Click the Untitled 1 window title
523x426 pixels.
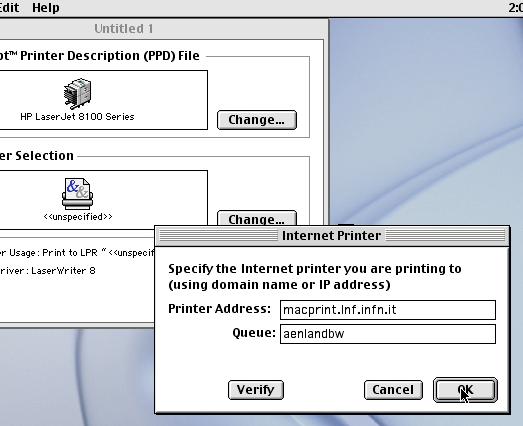click(x=124, y=29)
